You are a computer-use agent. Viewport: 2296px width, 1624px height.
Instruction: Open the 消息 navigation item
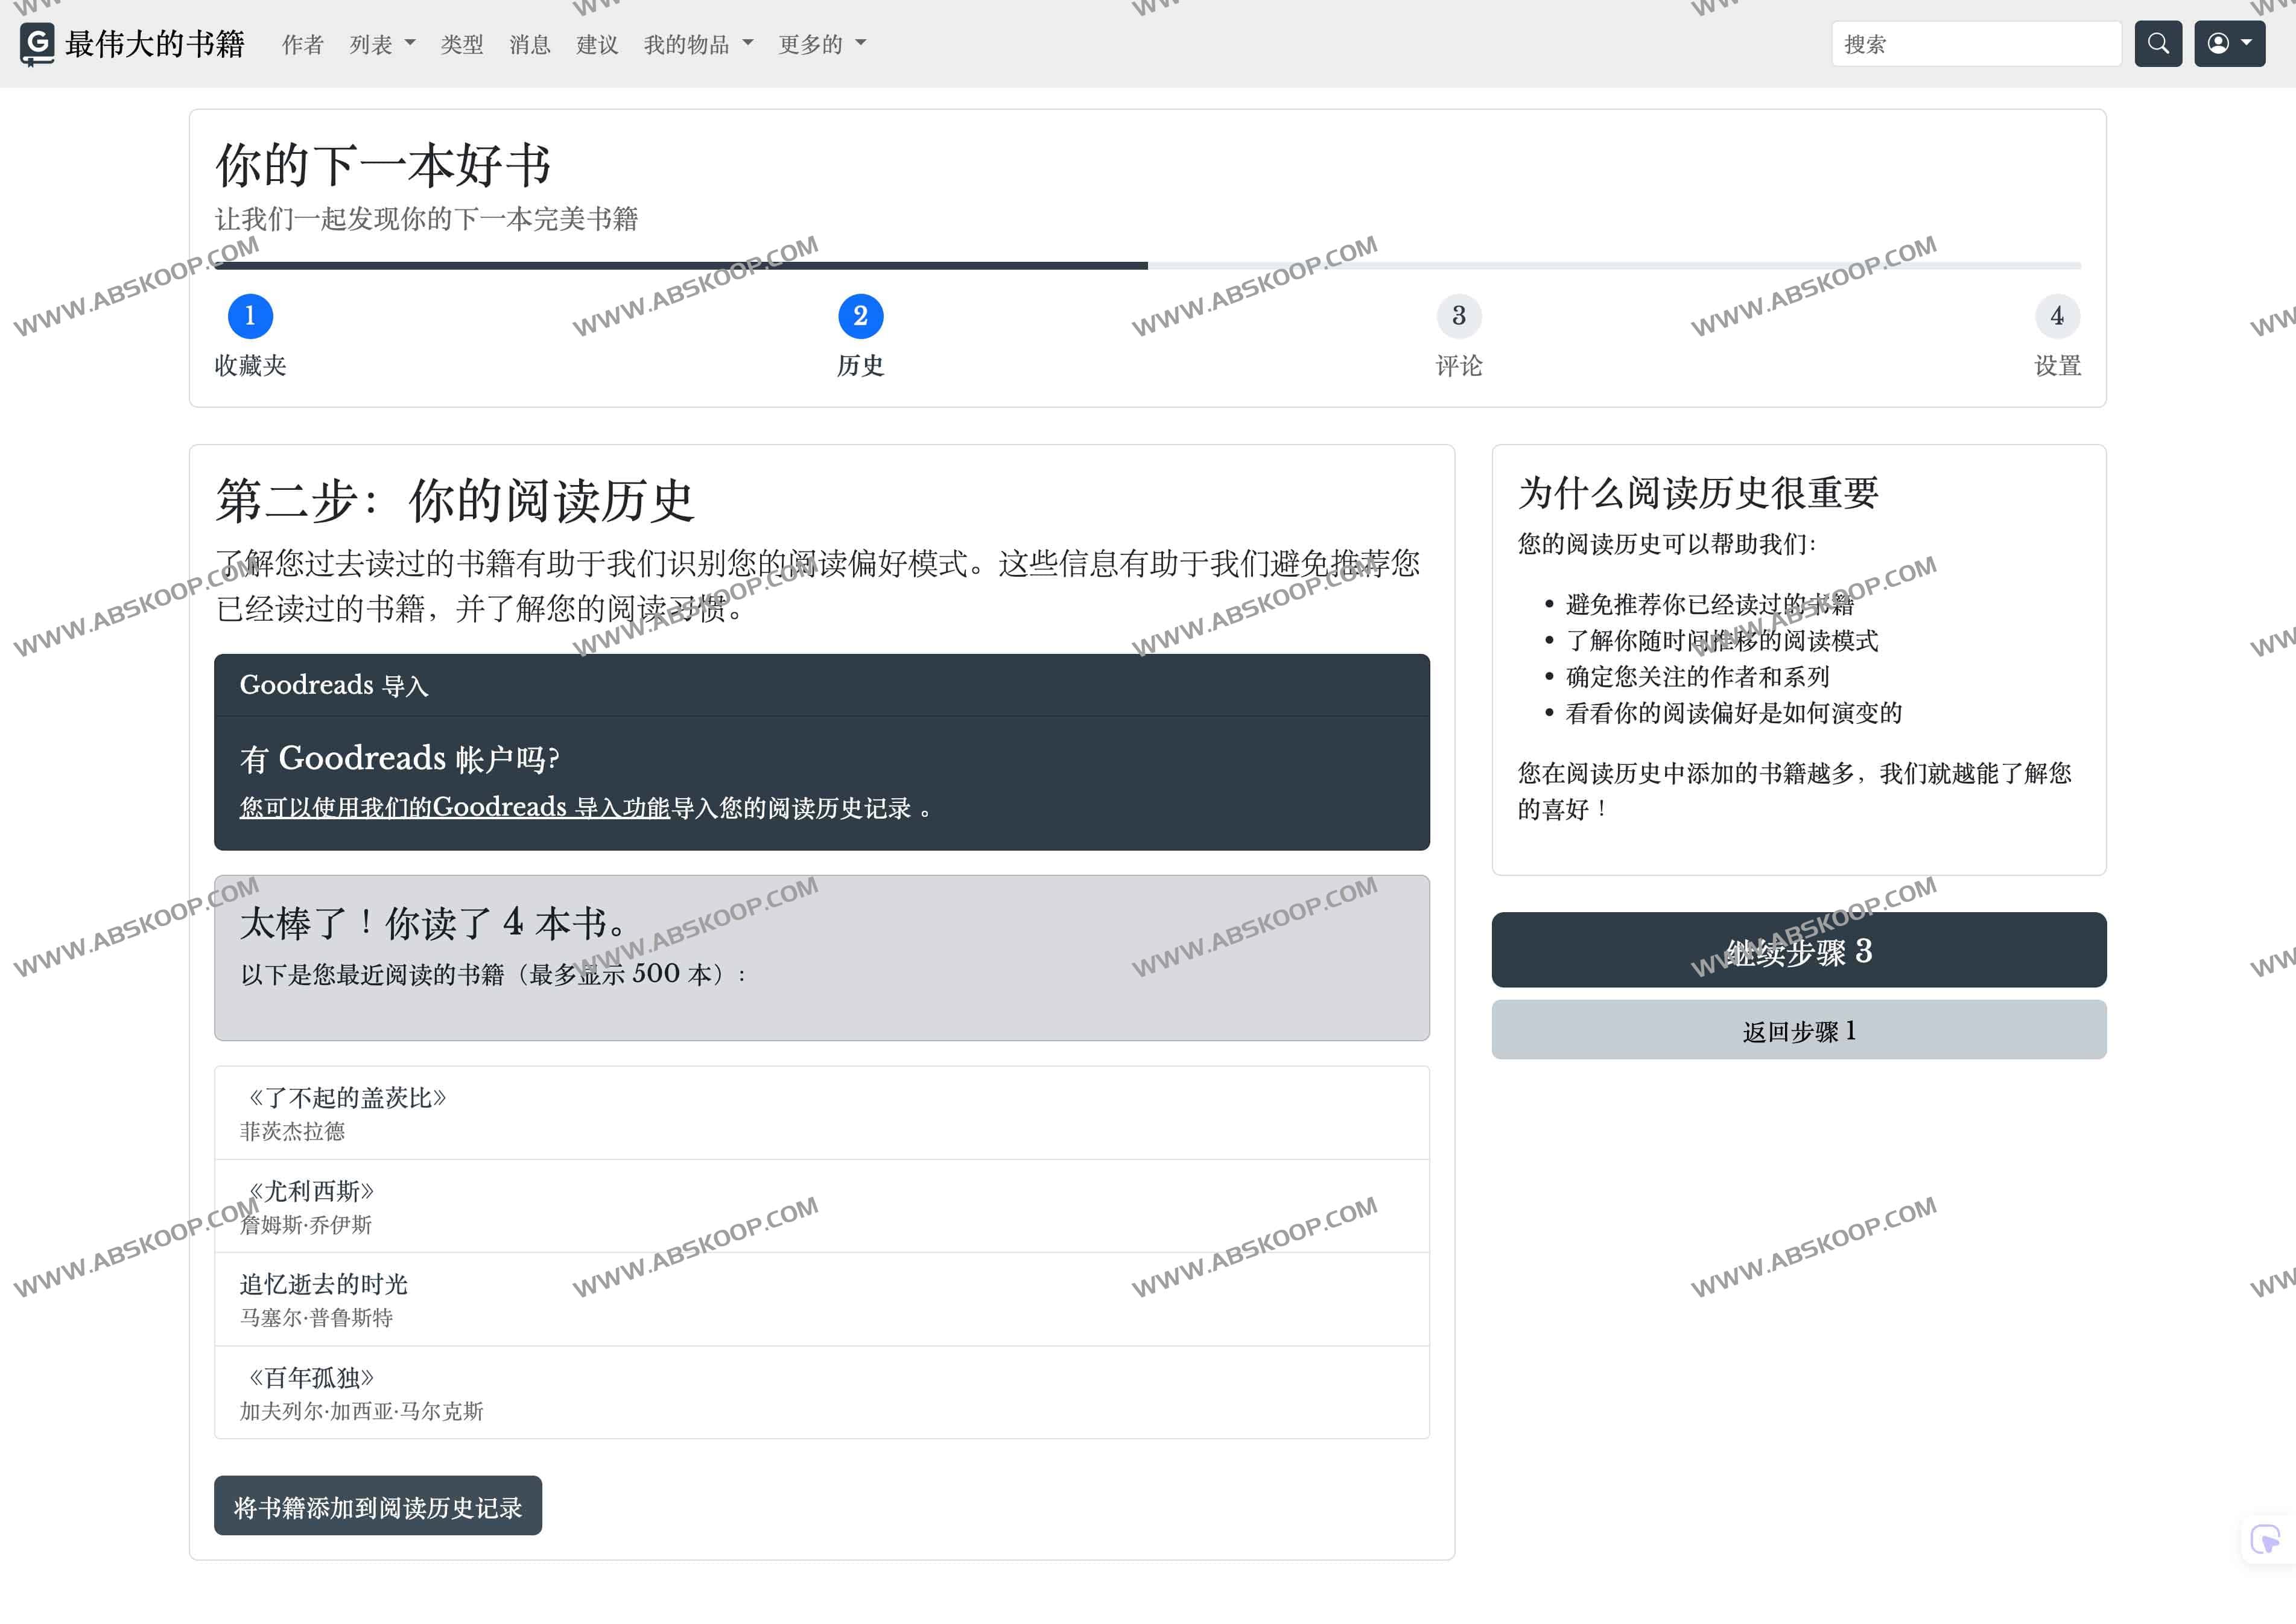tap(529, 44)
